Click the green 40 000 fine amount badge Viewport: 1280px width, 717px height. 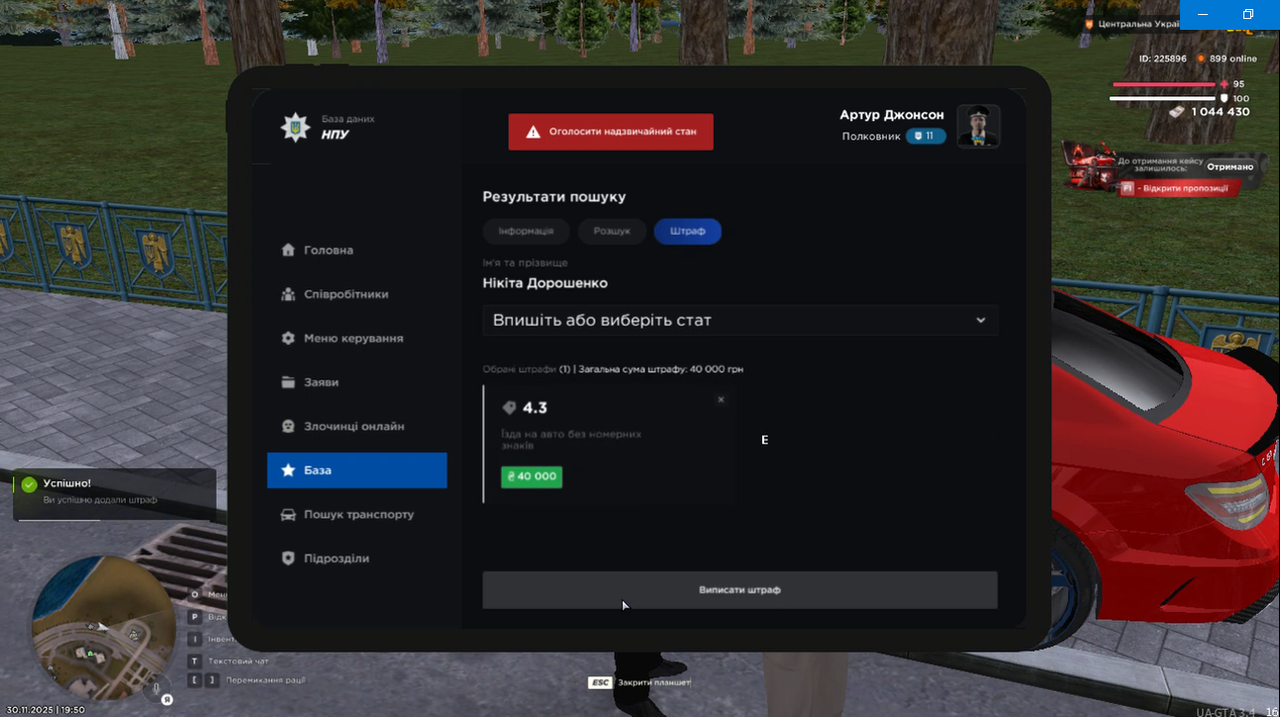click(x=532, y=477)
